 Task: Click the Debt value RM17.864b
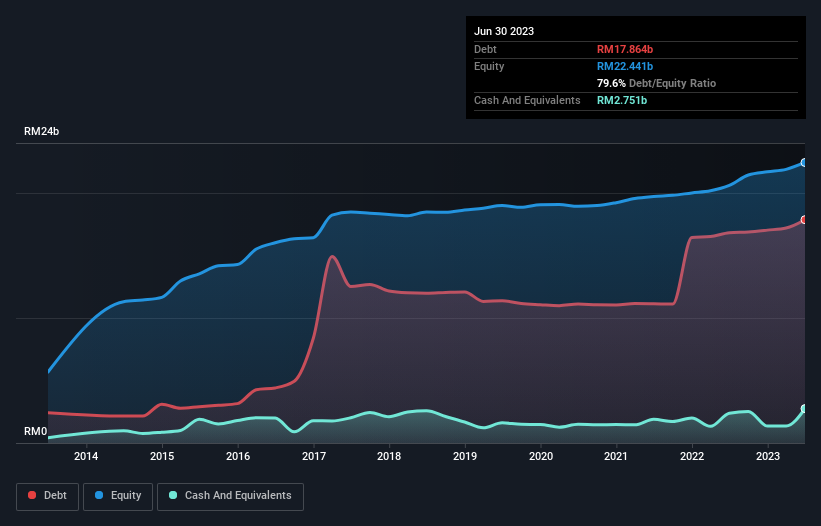tap(625, 49)
